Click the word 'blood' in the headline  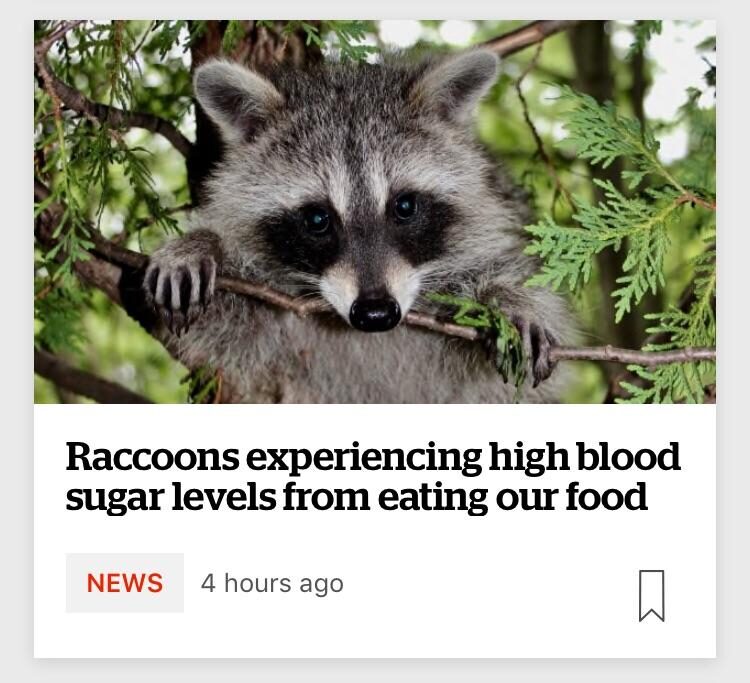click(x=629, y=456)
